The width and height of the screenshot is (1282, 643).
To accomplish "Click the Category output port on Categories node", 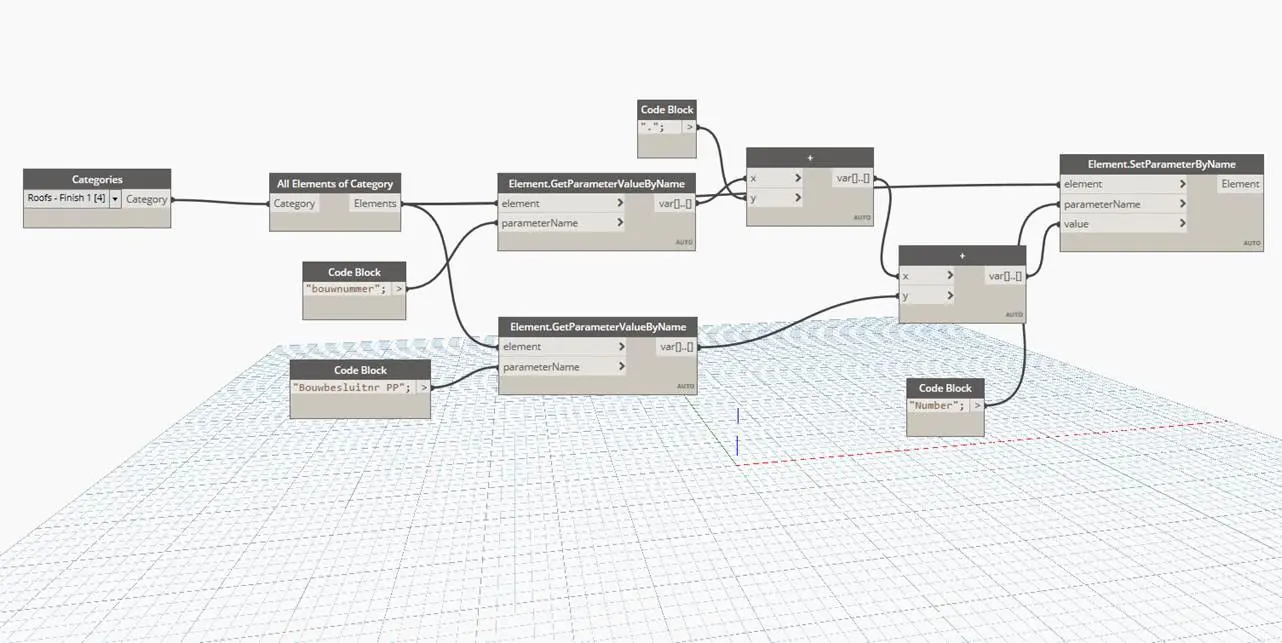I will tap(146, 199).
